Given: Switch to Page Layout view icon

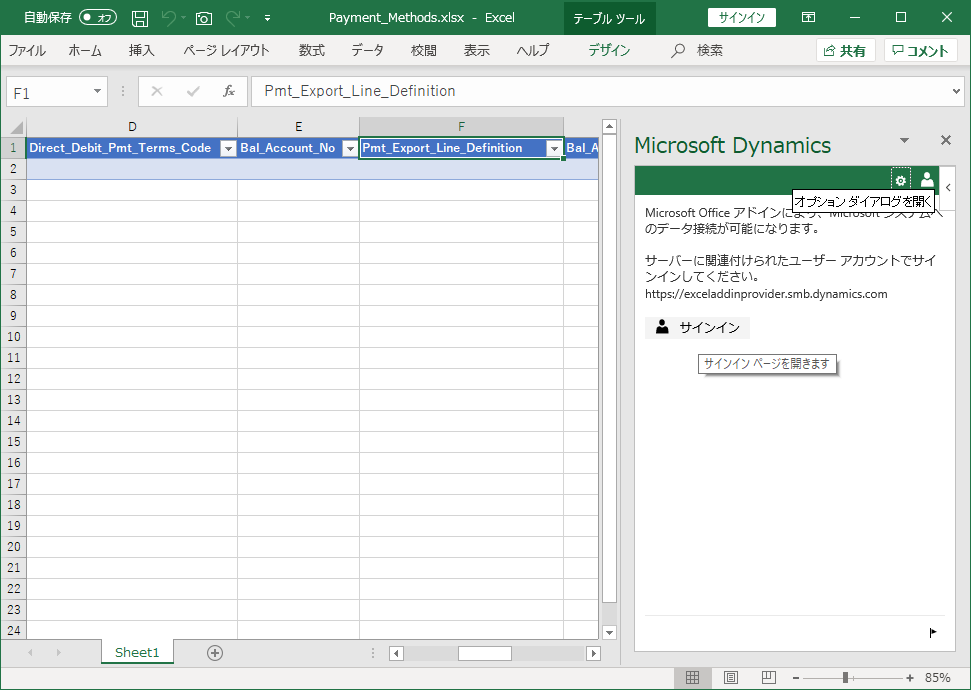Looking at the screenshot, I should coord(731,678).
